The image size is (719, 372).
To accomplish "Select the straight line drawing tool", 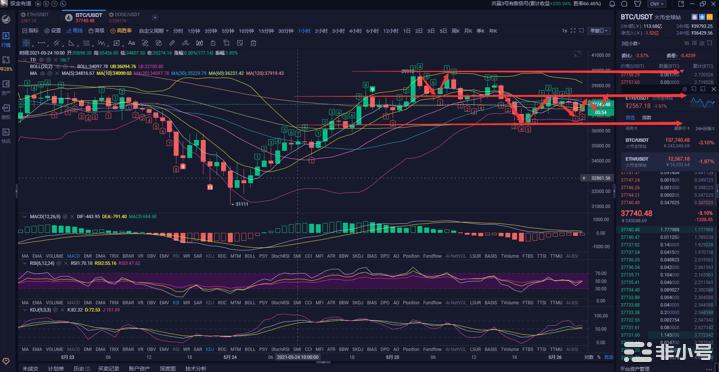I will tap(42, 43).
